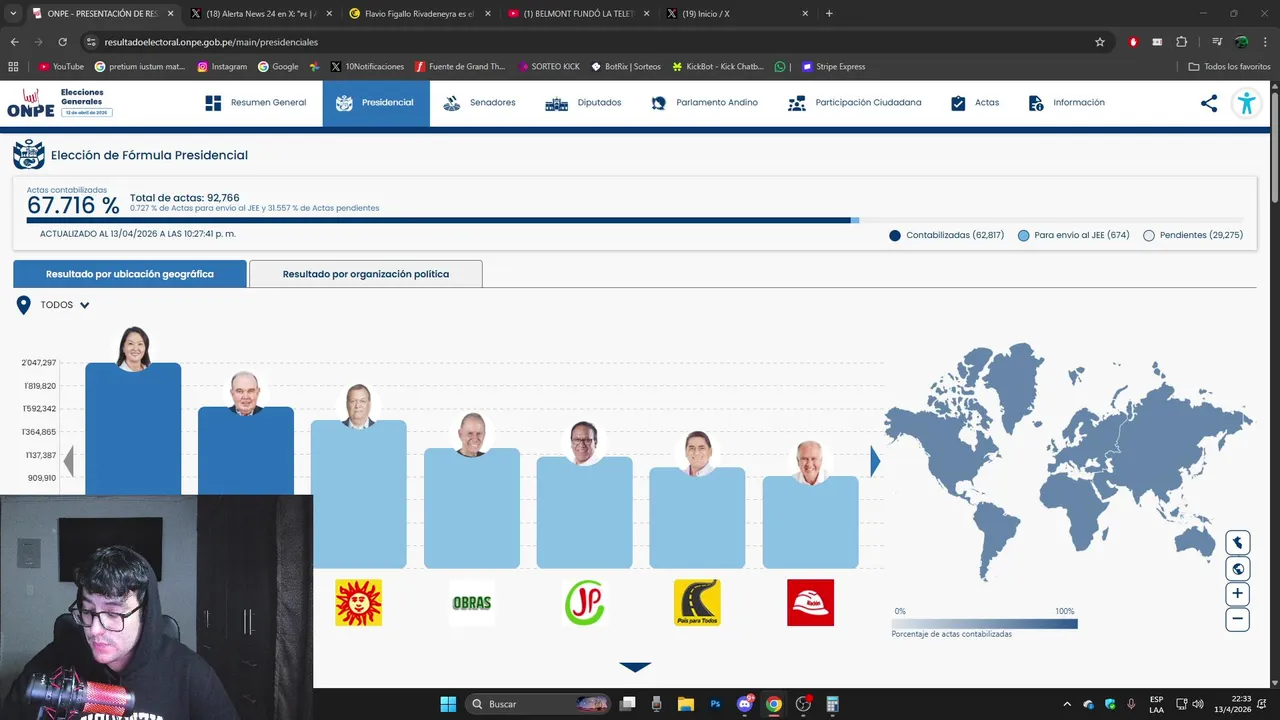Image resolution: width=1280 pixels, height=720 pixels.
Task: Open the Stripe Express bookmark
Action: [x=833, y=67]
